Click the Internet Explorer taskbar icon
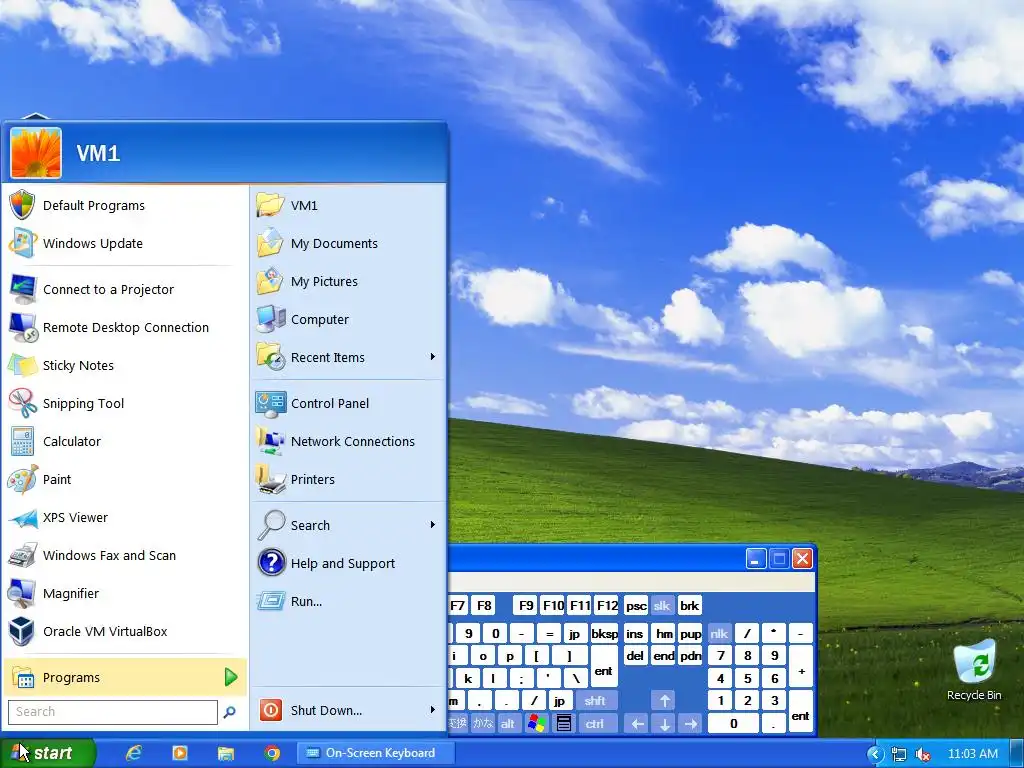The height and width of the screenshot is (768, 1024). point(134,753)
